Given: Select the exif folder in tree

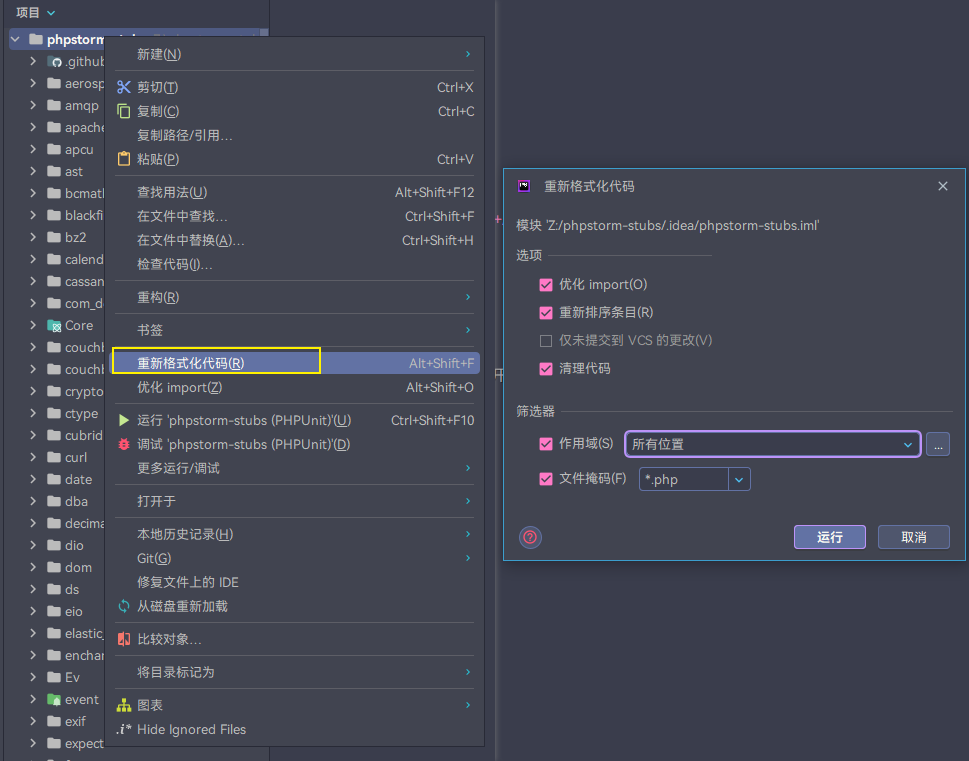Looking at the screenshot, I should (75, 721).
